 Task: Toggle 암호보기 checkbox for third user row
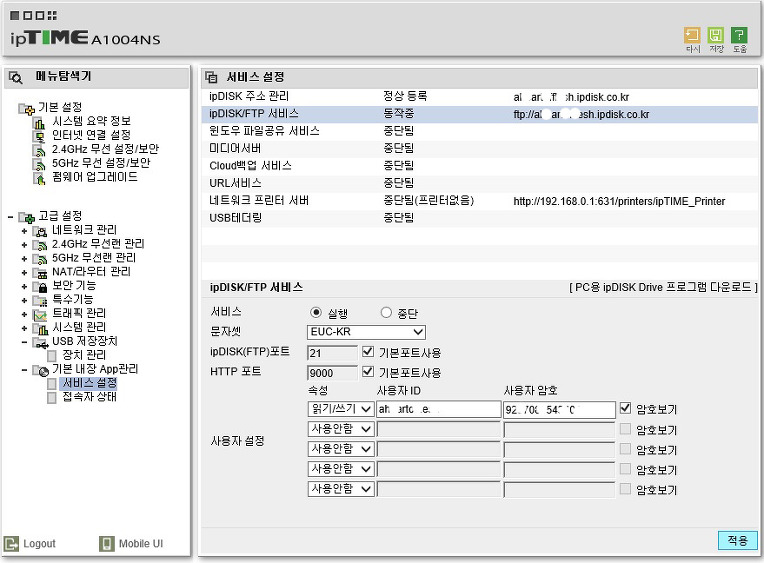[625, 448]
